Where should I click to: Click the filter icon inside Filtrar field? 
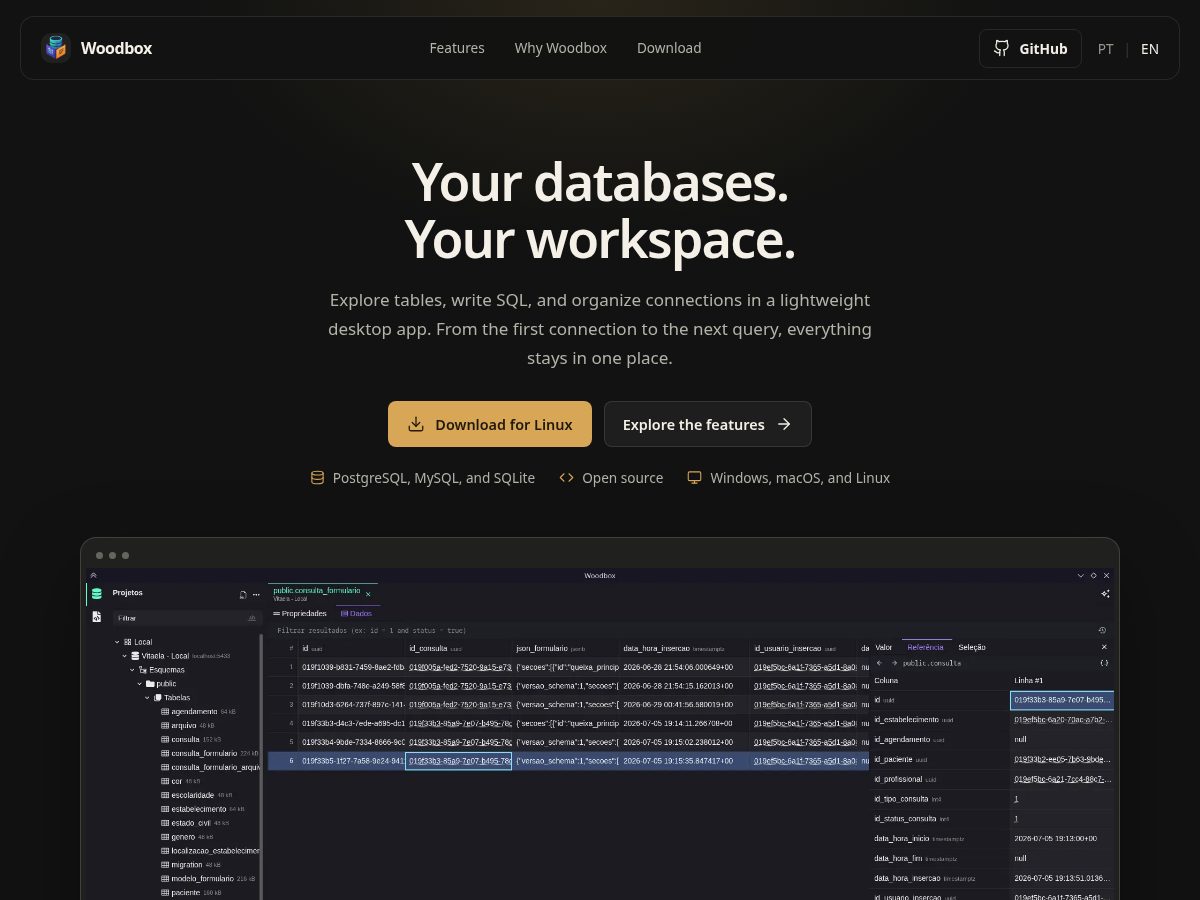tap(252, 618)
